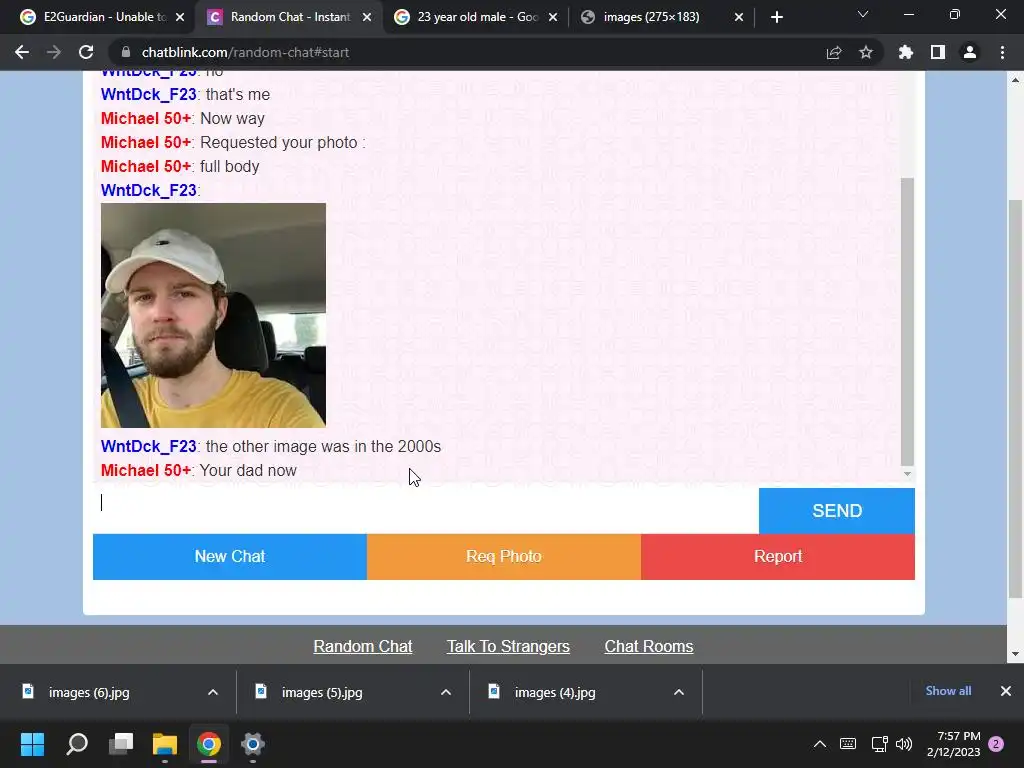Click the page scrollbar up arrow

click(x=1015, y=80)
